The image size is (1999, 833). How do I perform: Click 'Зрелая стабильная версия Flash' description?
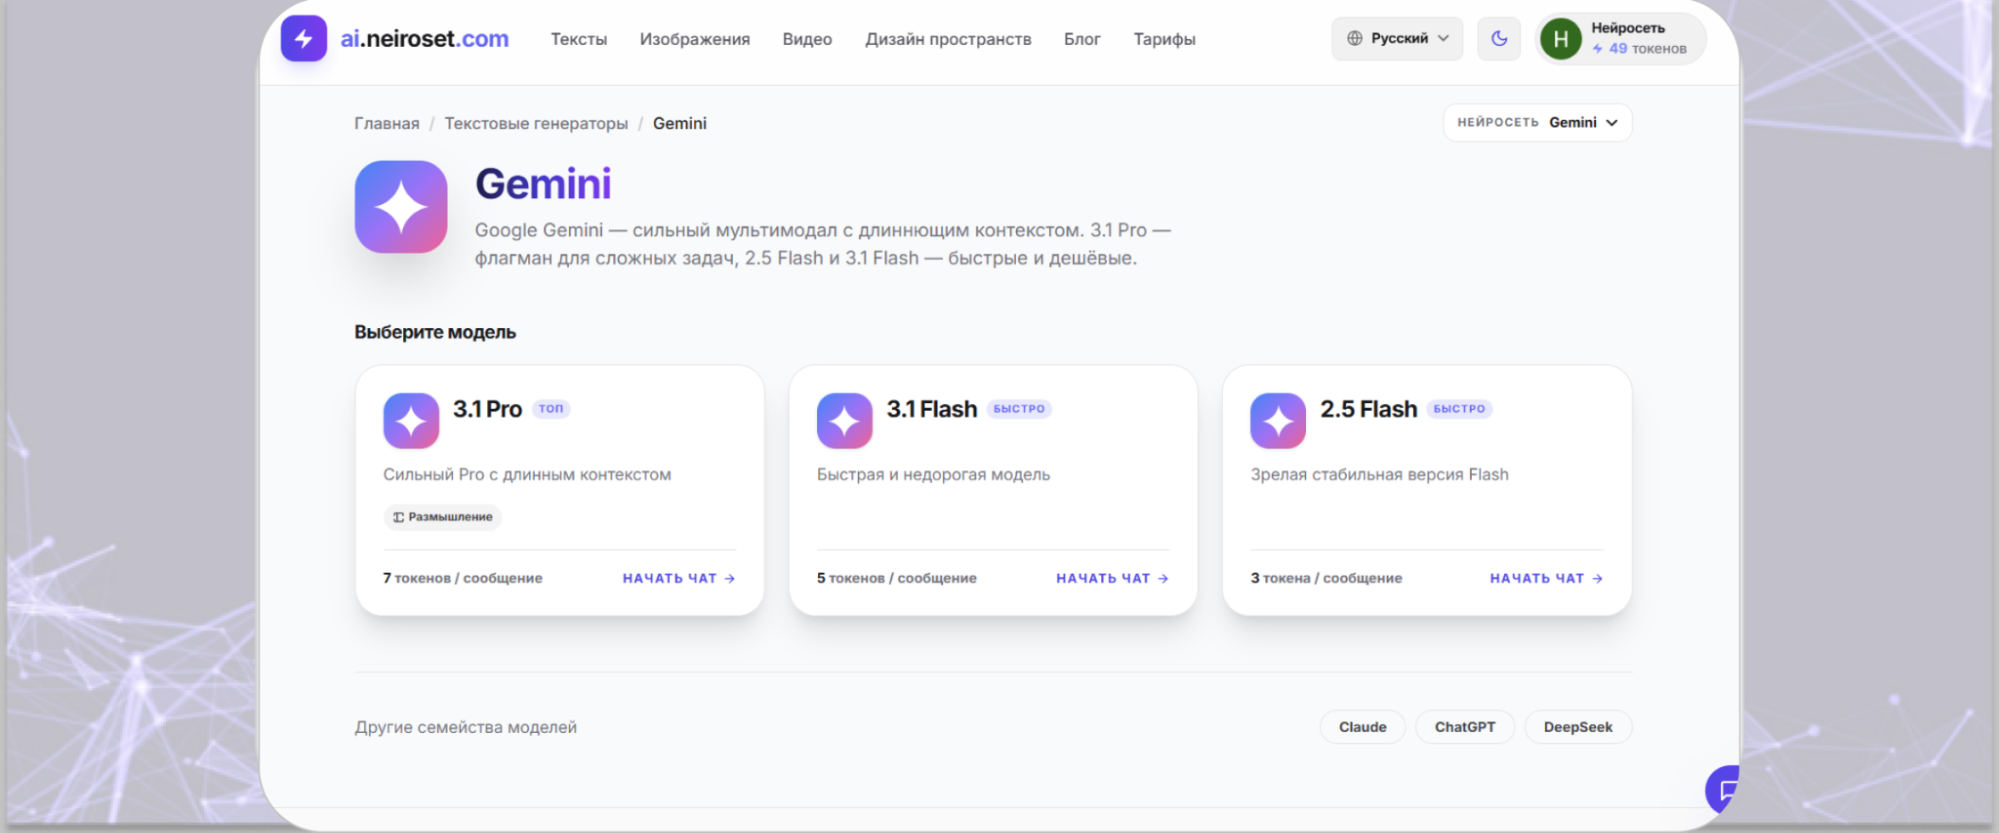click(x=1379, y=475)
